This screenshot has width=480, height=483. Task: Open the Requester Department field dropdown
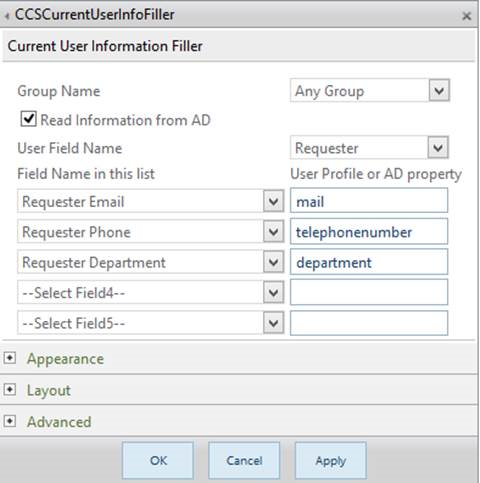150,262
